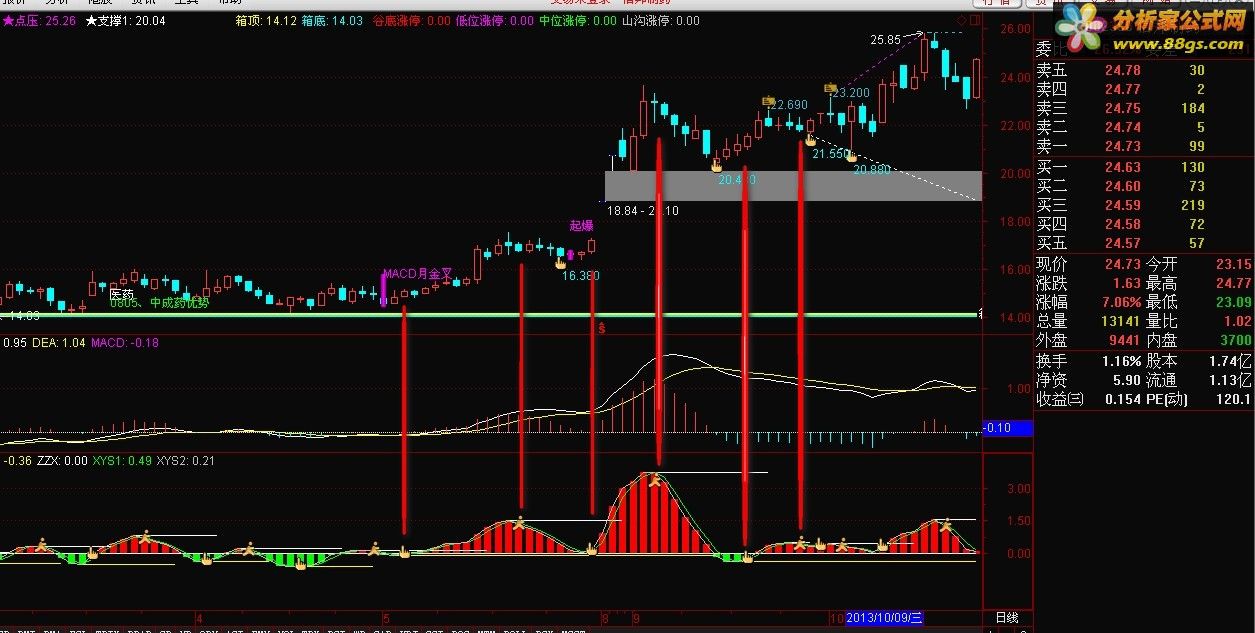Click the 净资 value 5.90
1255x633 pixels.
pyautogui.click(x=1126, y=380)
